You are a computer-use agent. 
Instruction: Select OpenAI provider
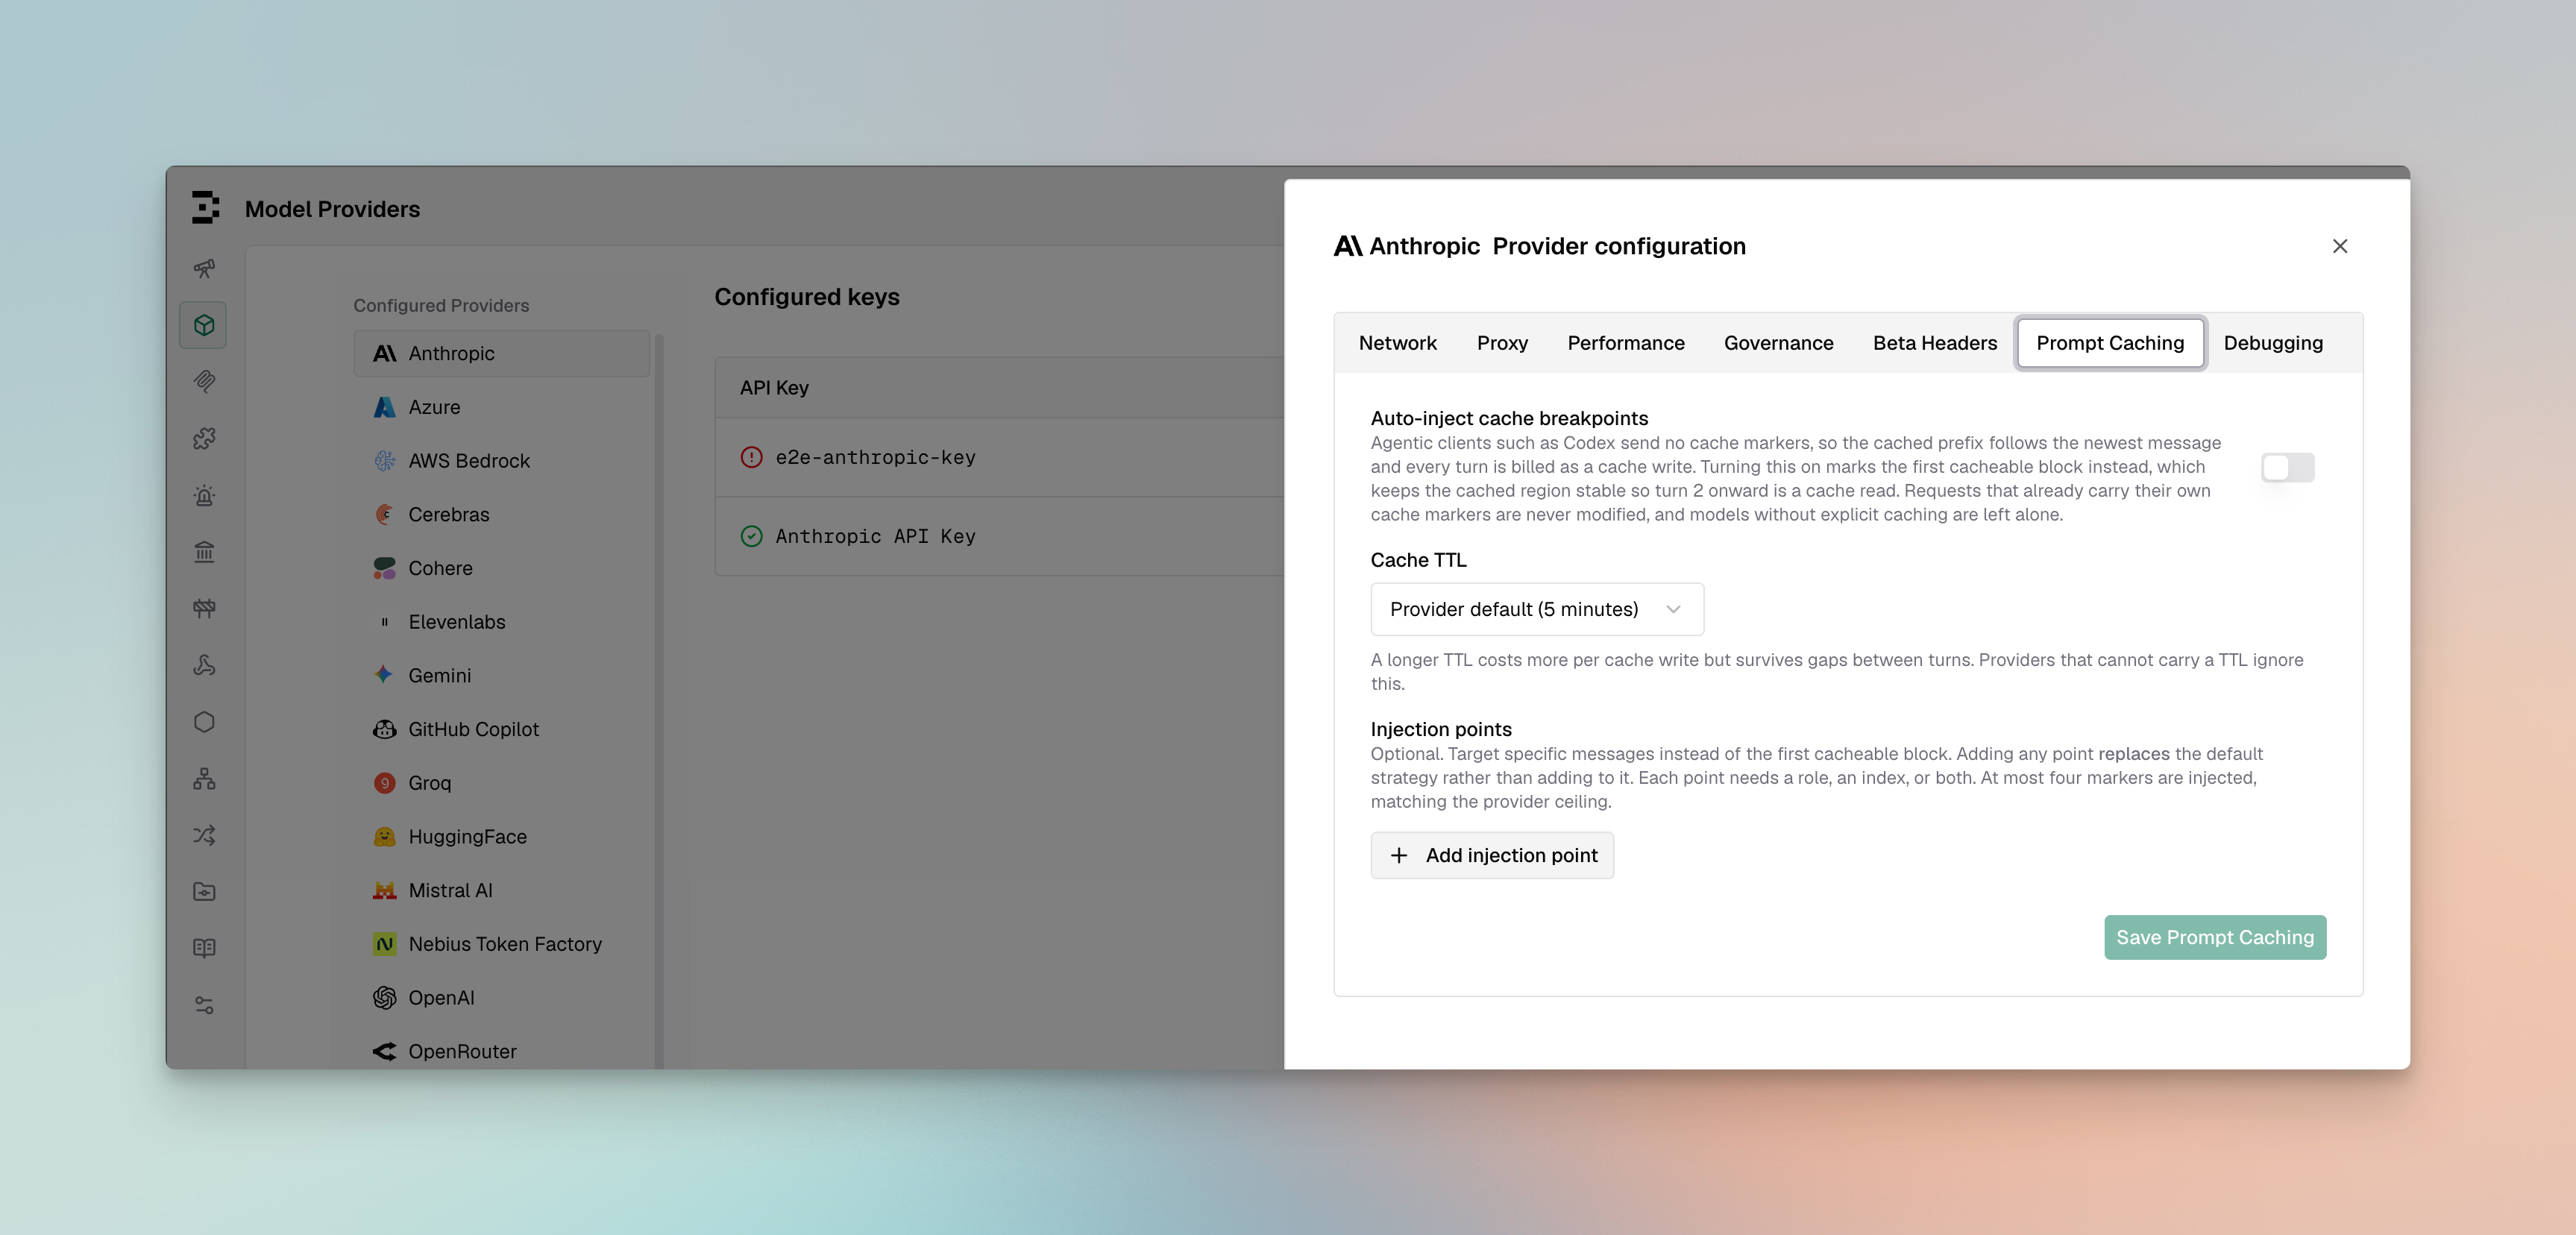click(x=501, y=998)
